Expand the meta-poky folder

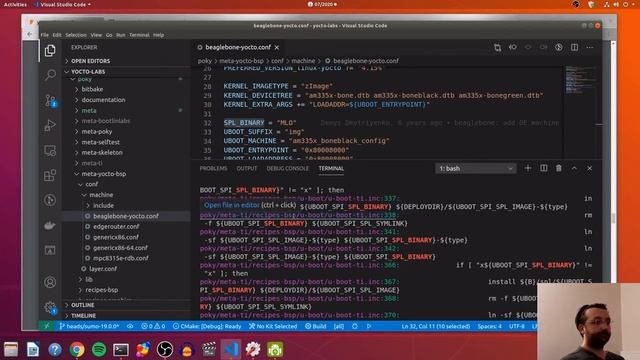tap(97, 131)
